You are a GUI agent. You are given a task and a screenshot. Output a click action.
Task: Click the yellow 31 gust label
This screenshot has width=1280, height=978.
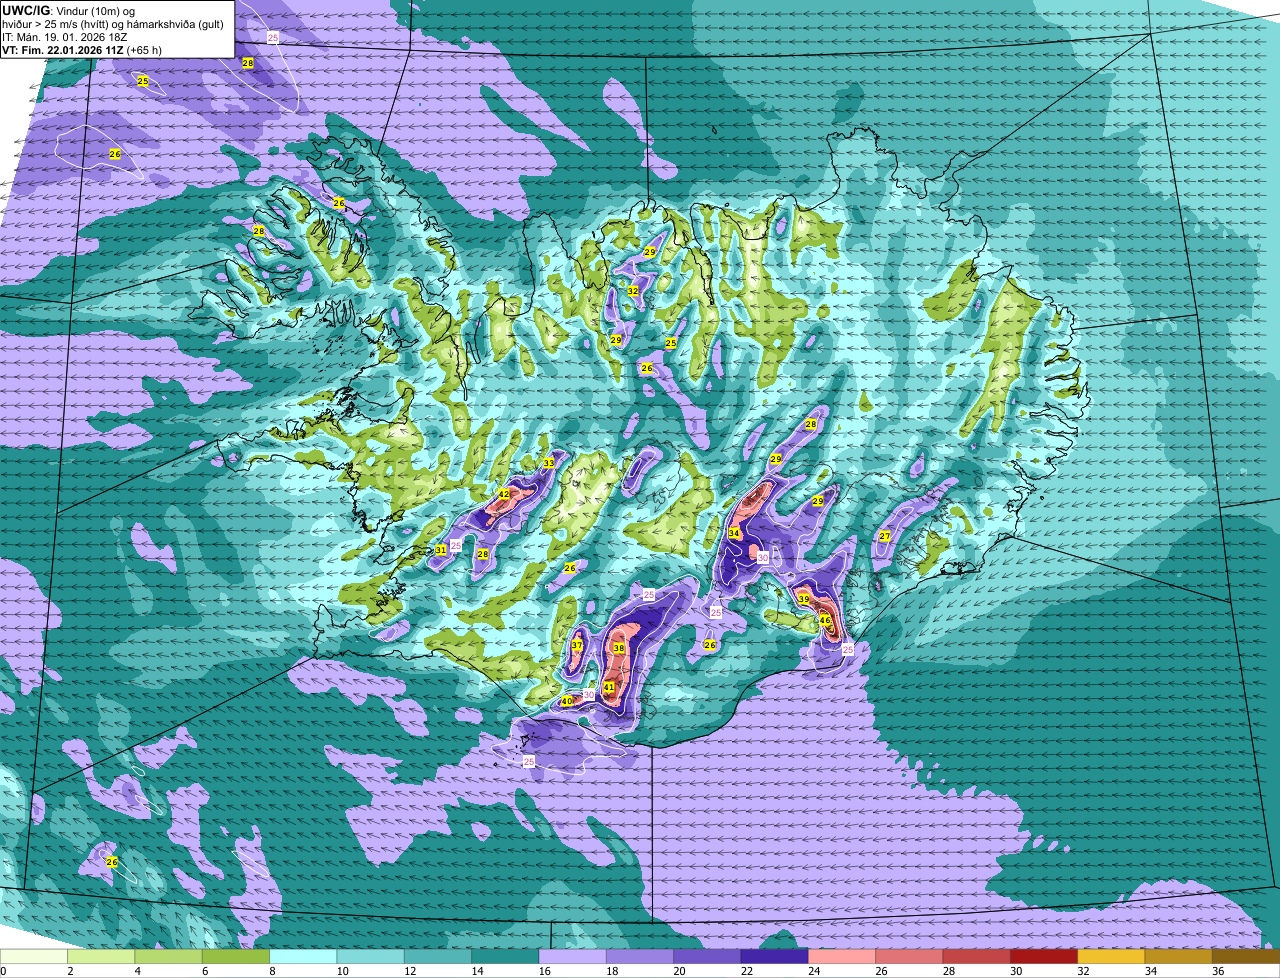click(x=441, y=550)
